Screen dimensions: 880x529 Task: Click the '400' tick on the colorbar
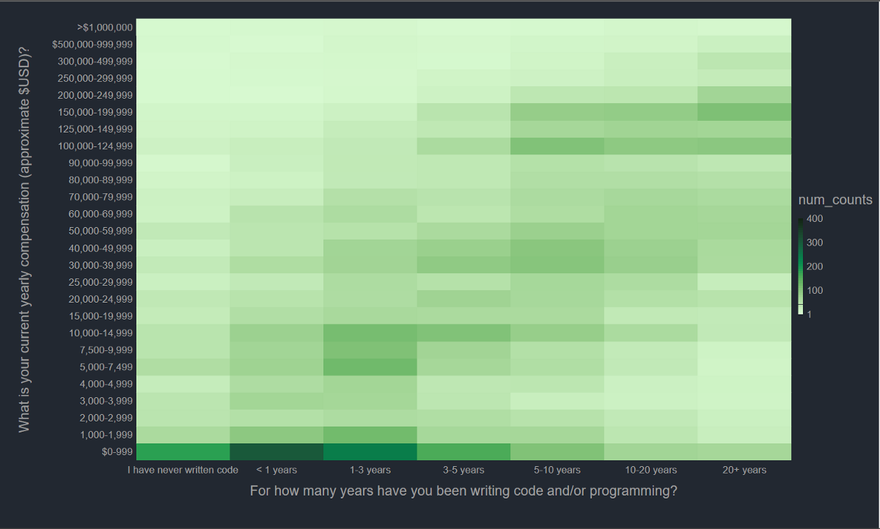pos(815,219)
